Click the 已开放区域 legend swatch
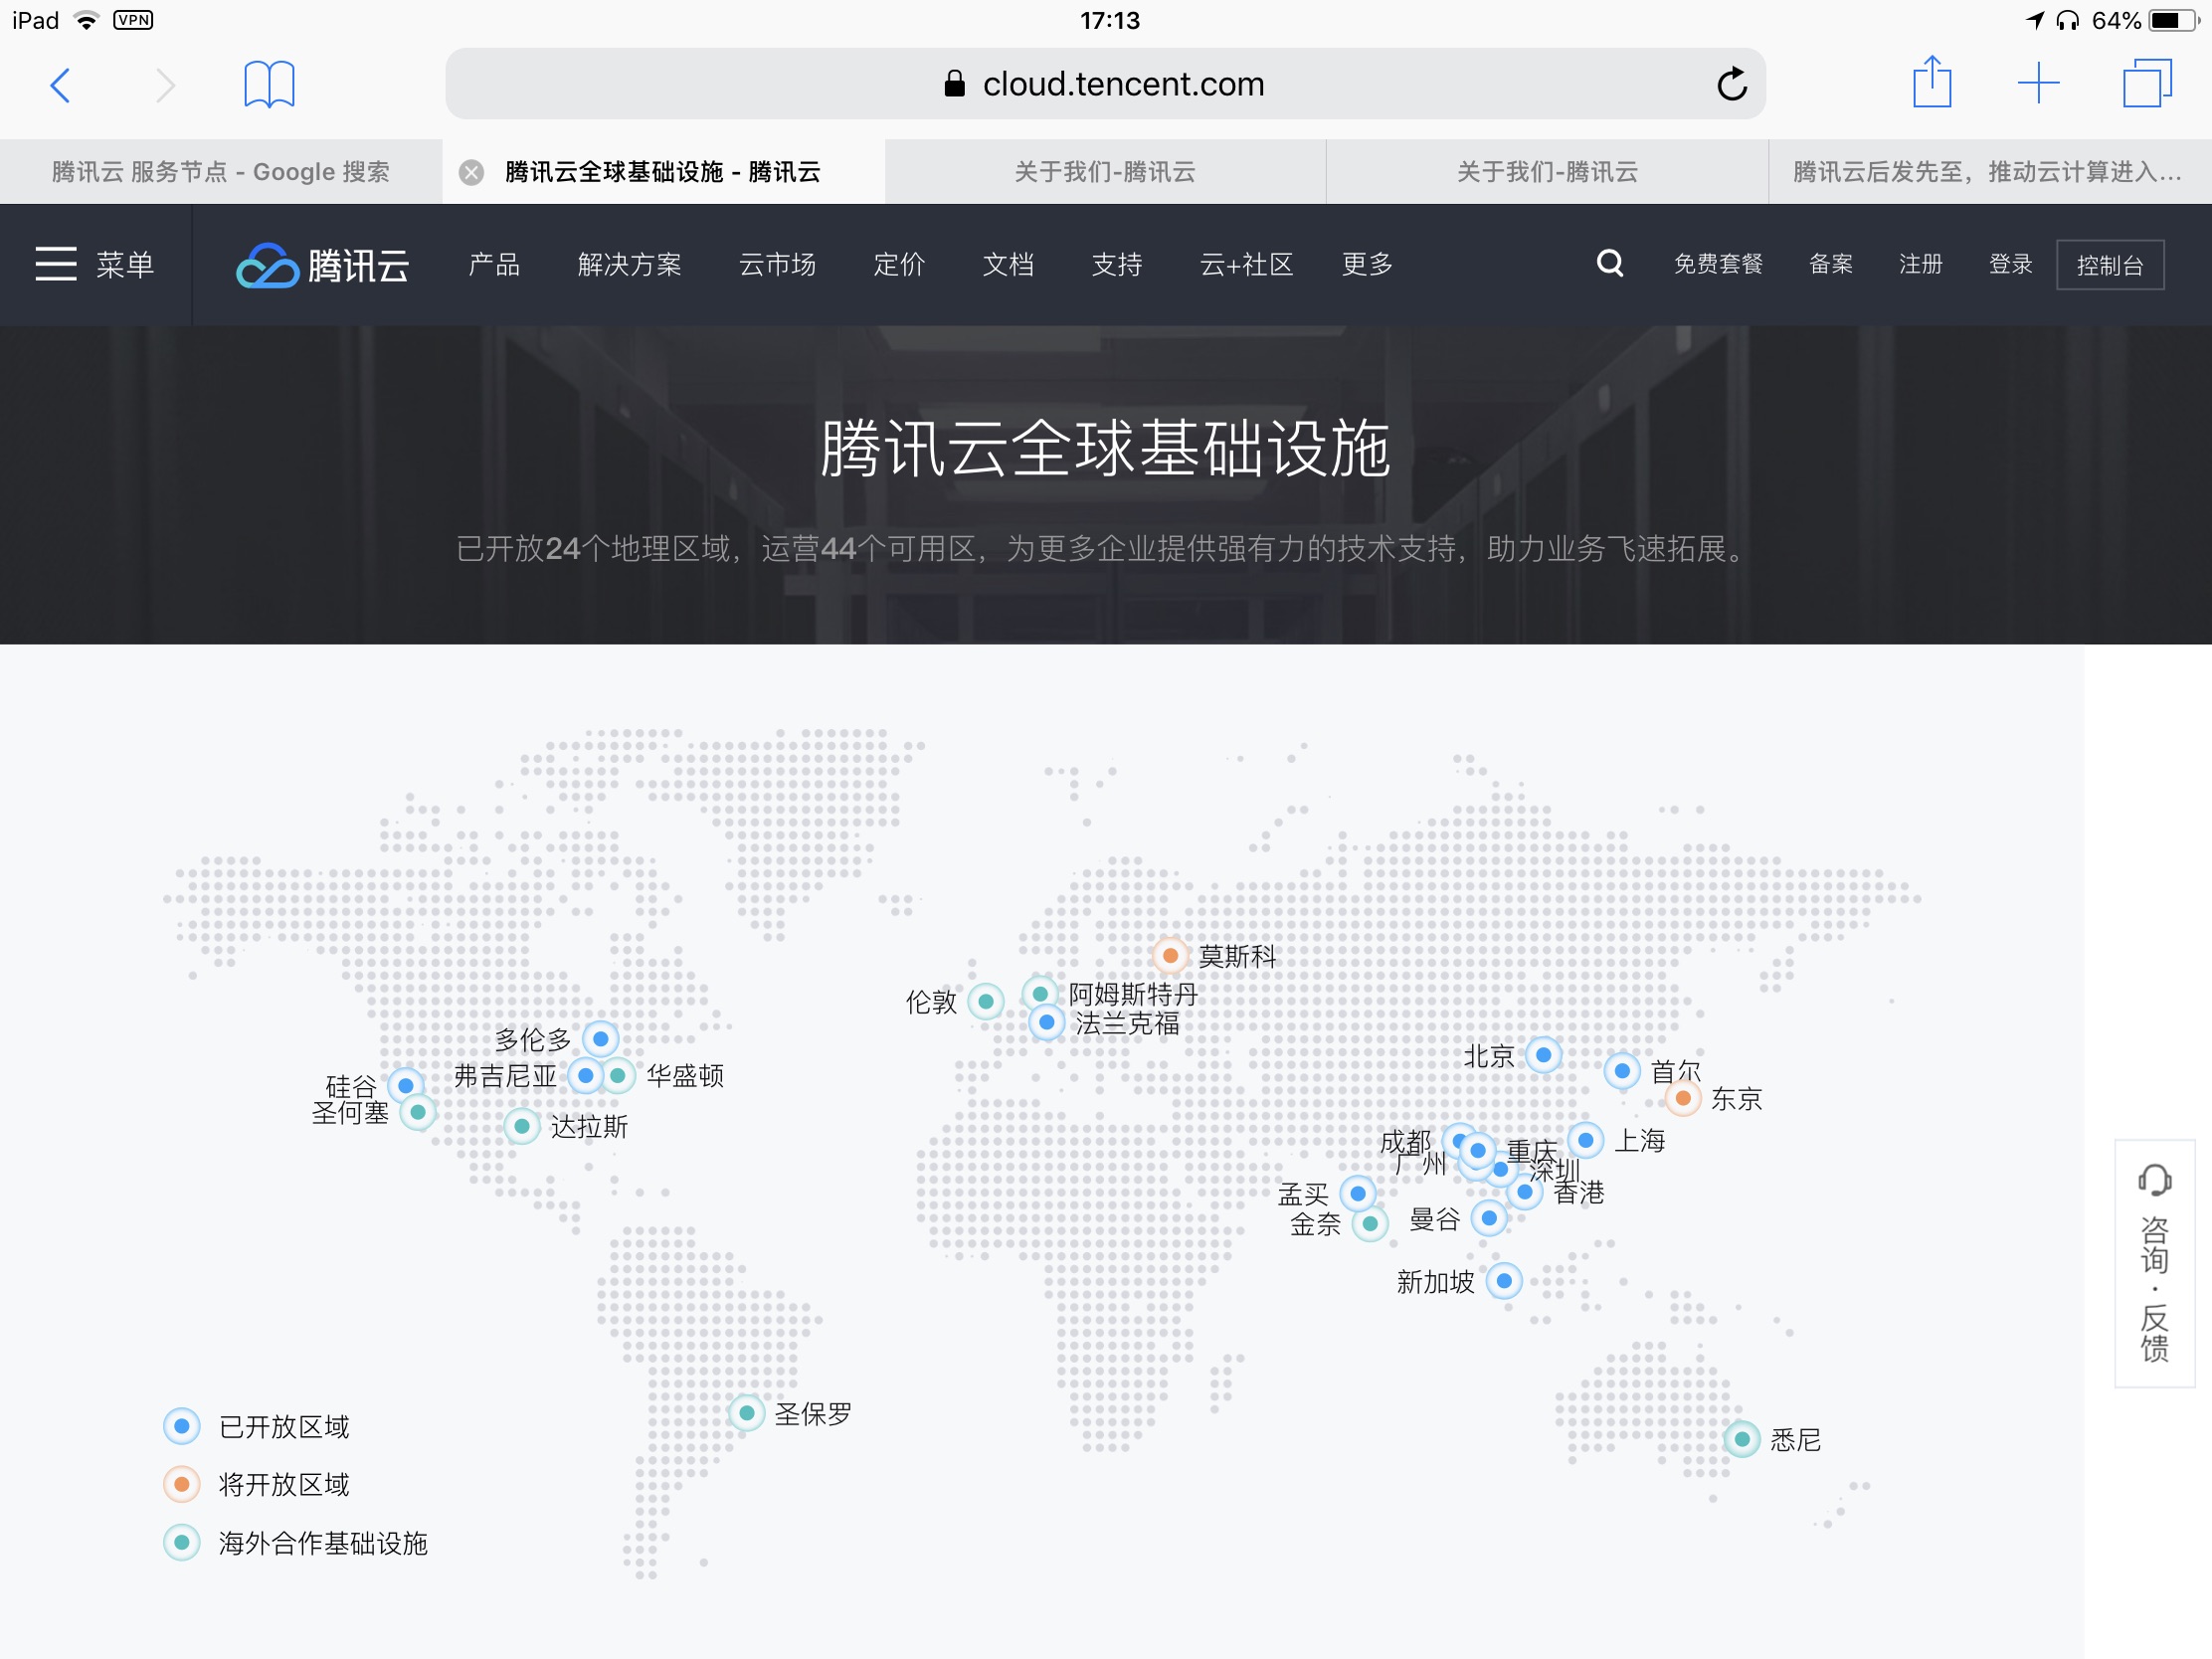This screenshot has width=2212, height=1659. pyautogui.click(x=182, y=1426)
